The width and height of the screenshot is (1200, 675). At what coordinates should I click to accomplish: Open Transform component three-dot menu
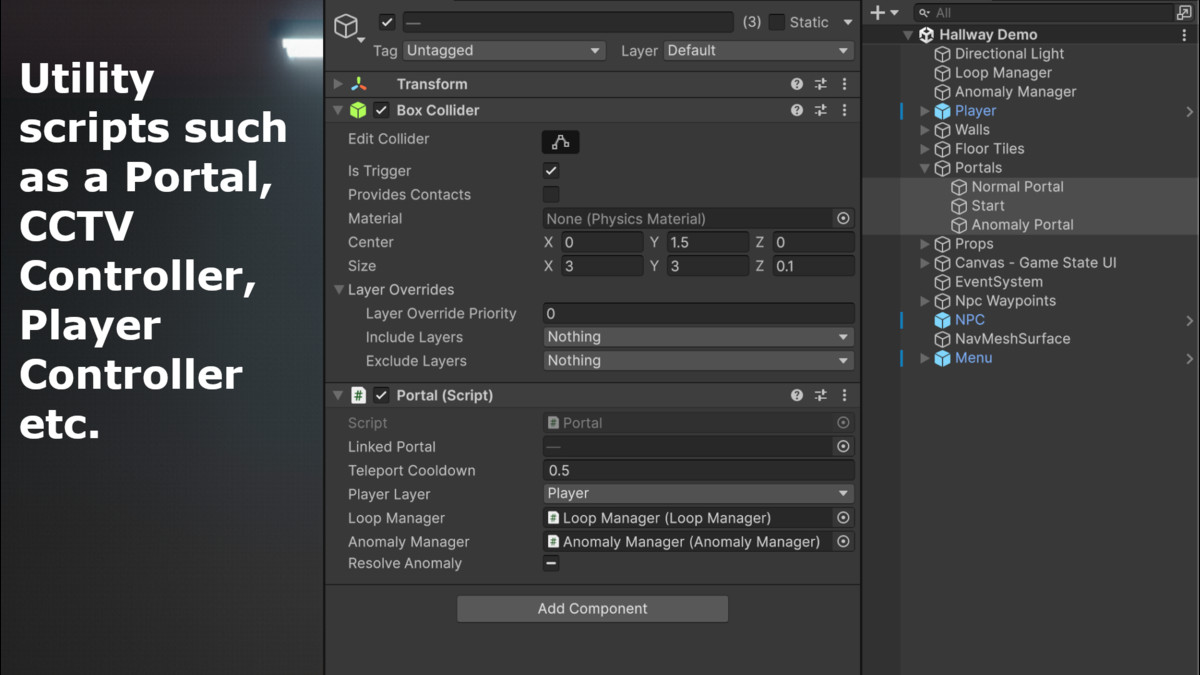click(x=844, y=84)
